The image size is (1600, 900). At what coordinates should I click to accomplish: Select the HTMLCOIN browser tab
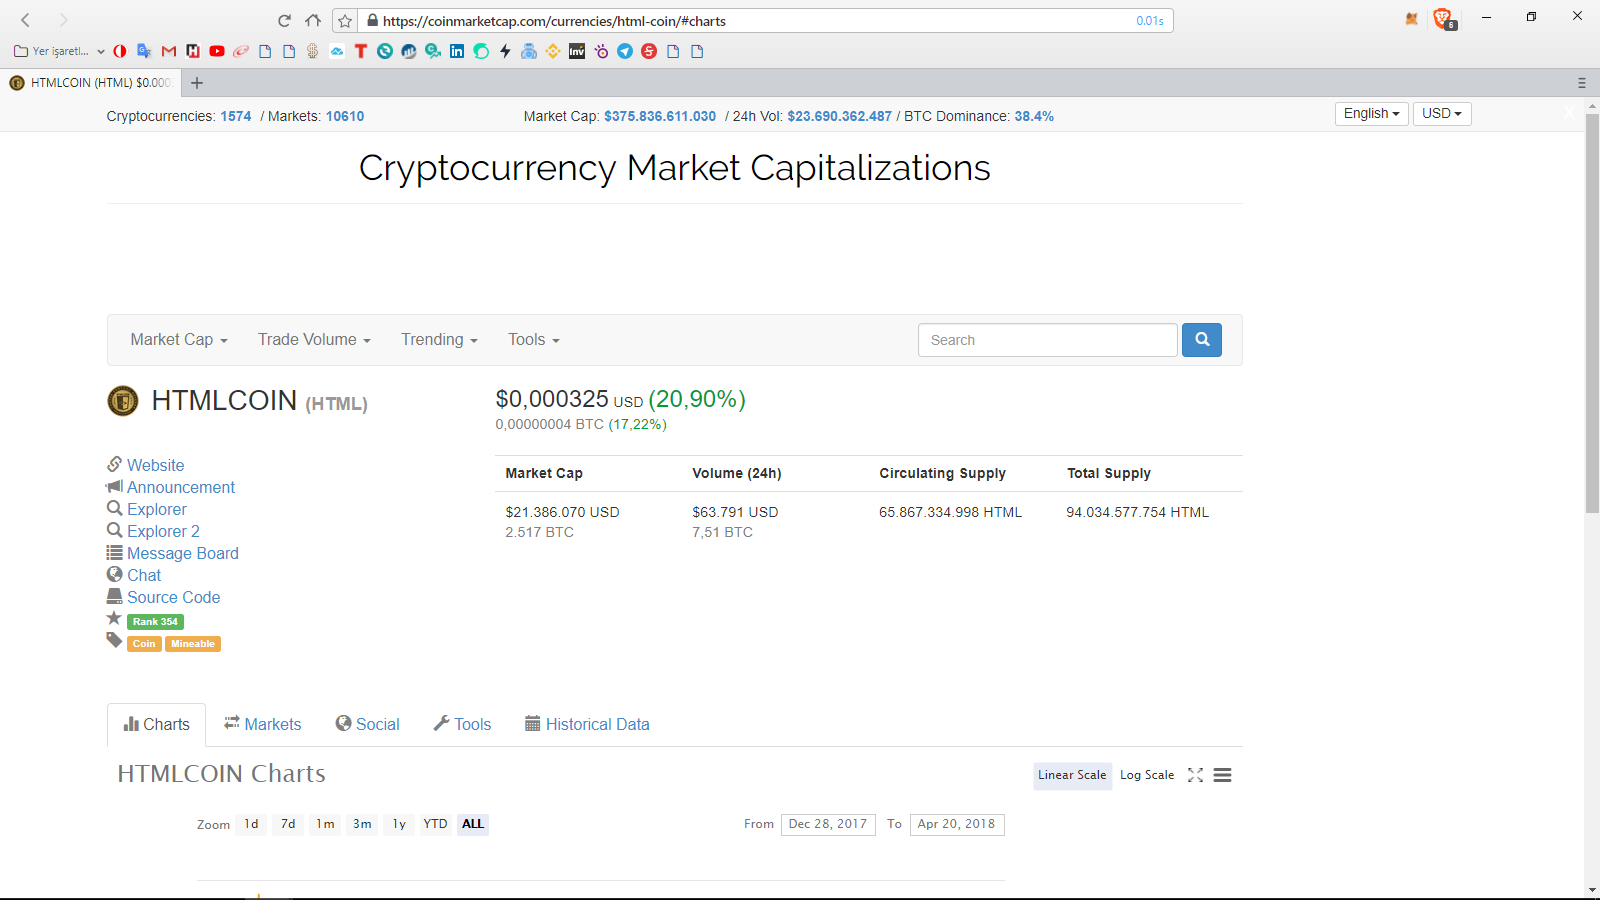pos(90,83)
